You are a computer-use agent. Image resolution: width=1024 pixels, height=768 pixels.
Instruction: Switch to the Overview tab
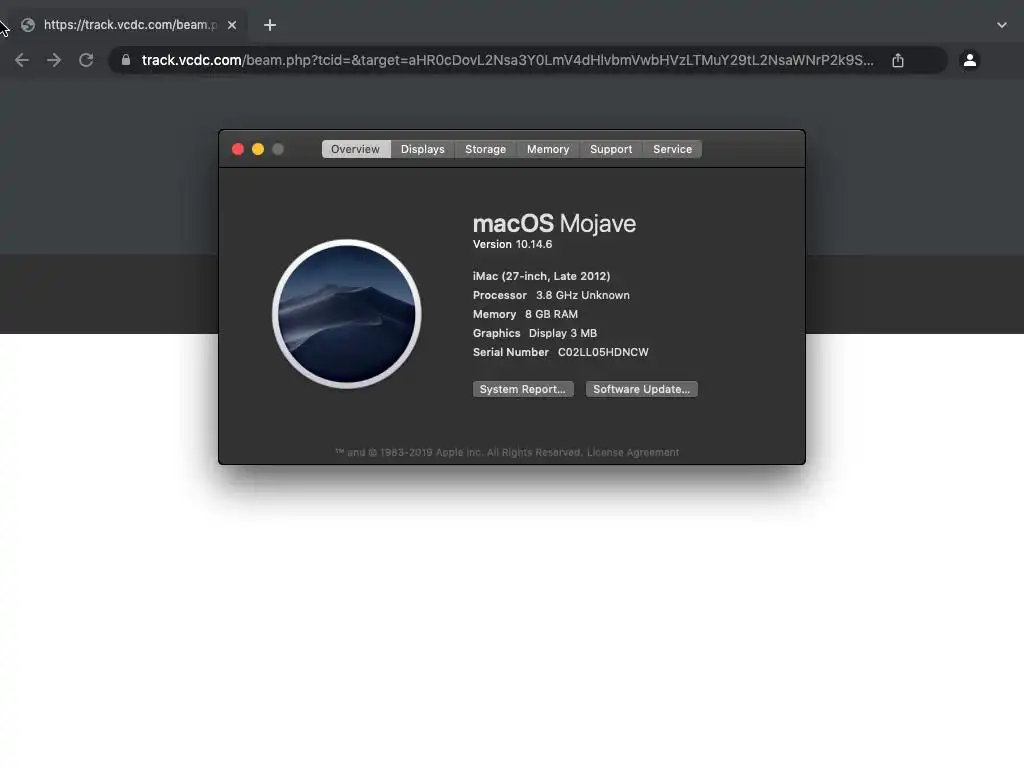pyautogui.click(x=355, y=149)
